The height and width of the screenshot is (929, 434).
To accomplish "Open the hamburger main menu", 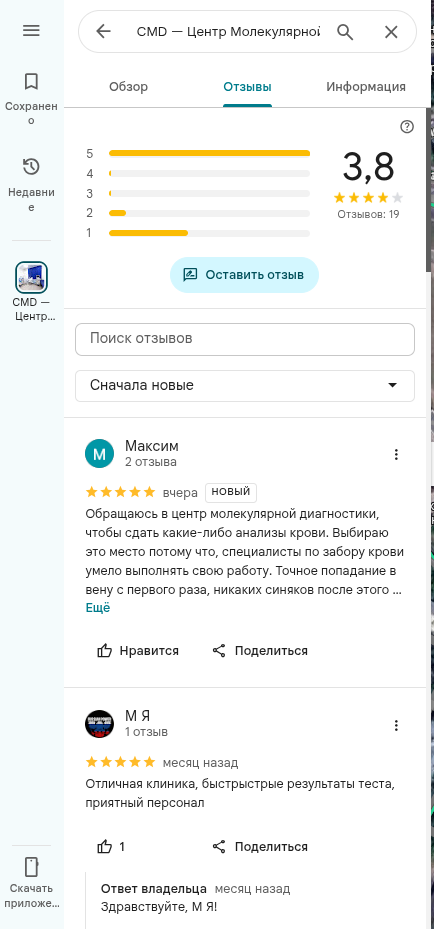I will [31, 31].
